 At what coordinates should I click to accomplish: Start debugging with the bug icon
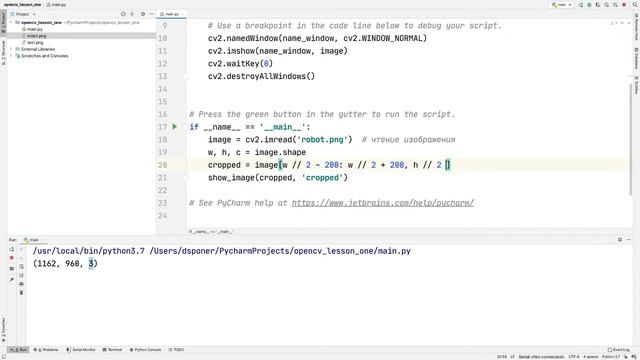click(589, 5)
